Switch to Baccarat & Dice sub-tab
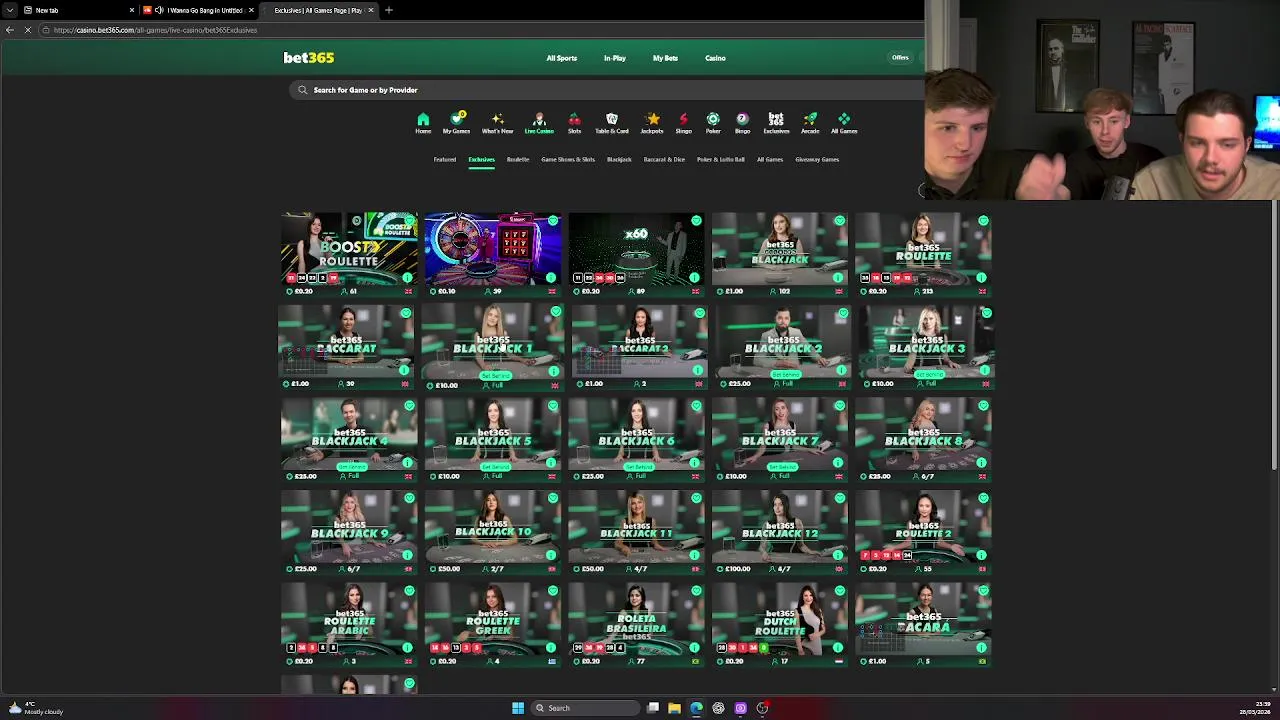Image resolution: width=1280 pixels, height=720 pixels. coord(664,160)
